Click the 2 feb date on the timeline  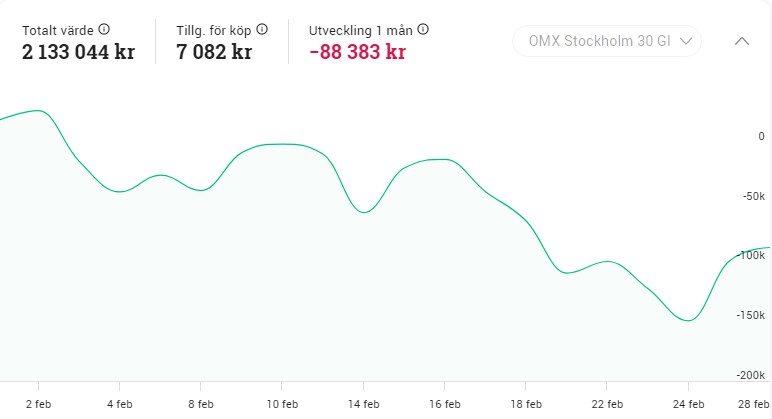coord(38,404)
